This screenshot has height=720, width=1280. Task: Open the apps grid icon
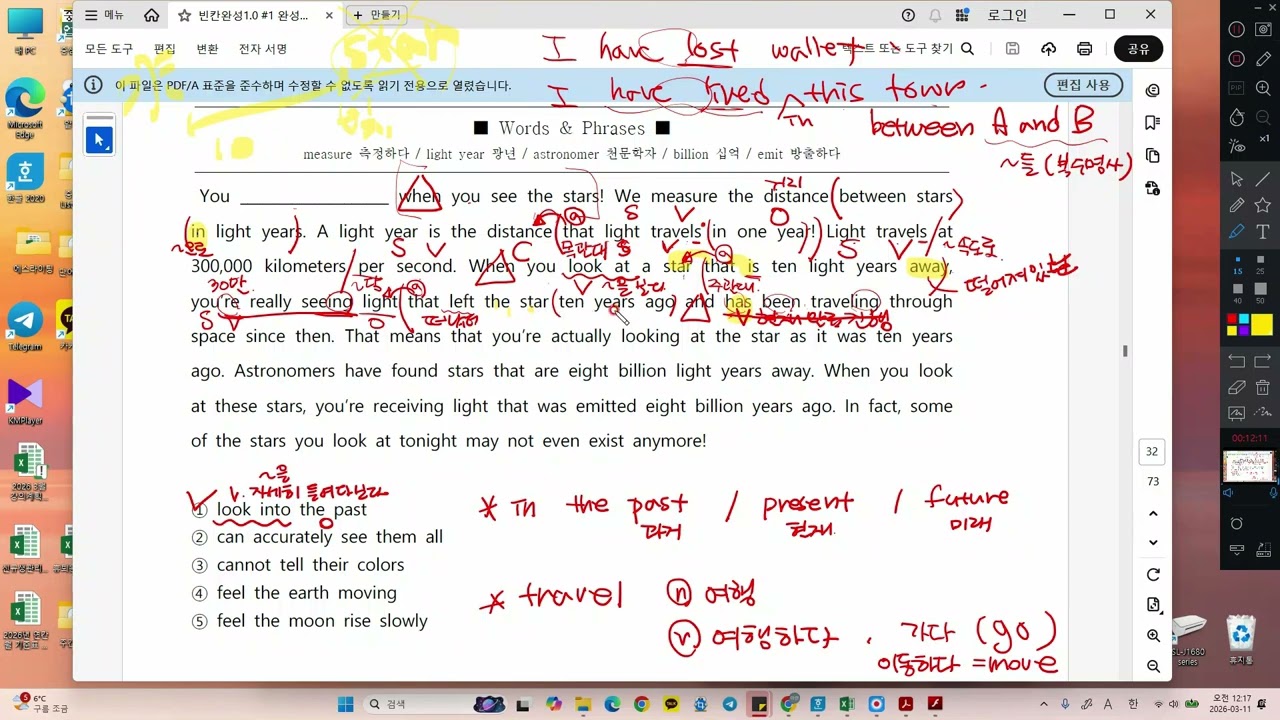962,15
